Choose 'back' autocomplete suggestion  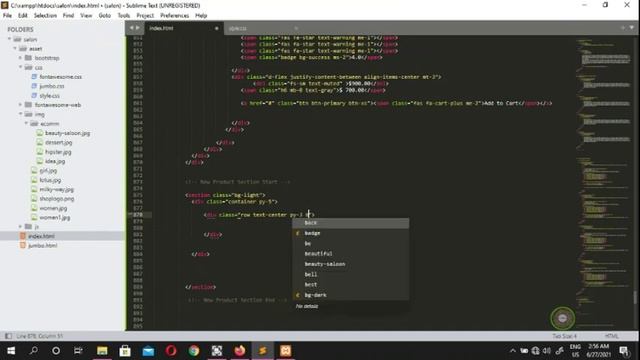tap(351, 223)
